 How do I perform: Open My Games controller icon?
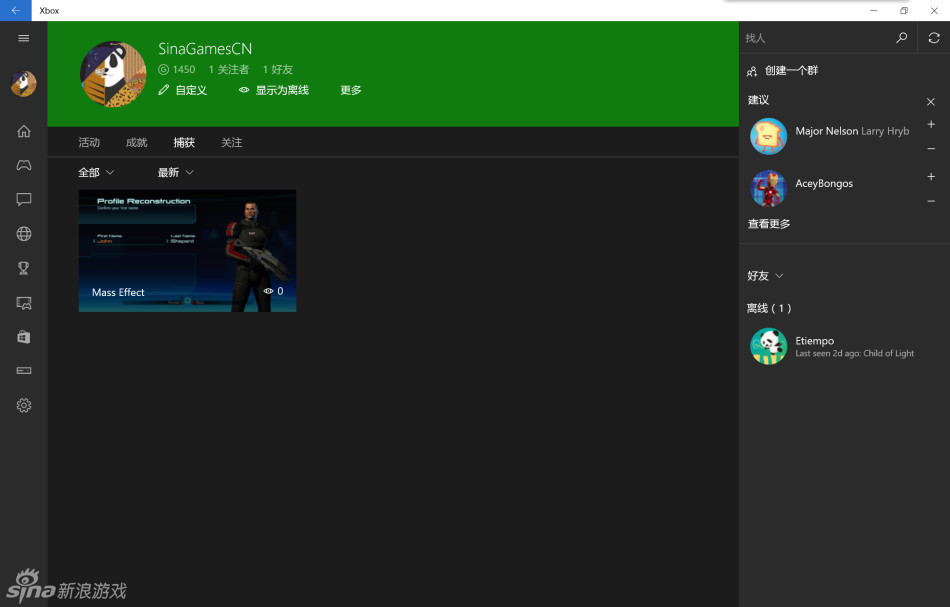pos(24,165)
